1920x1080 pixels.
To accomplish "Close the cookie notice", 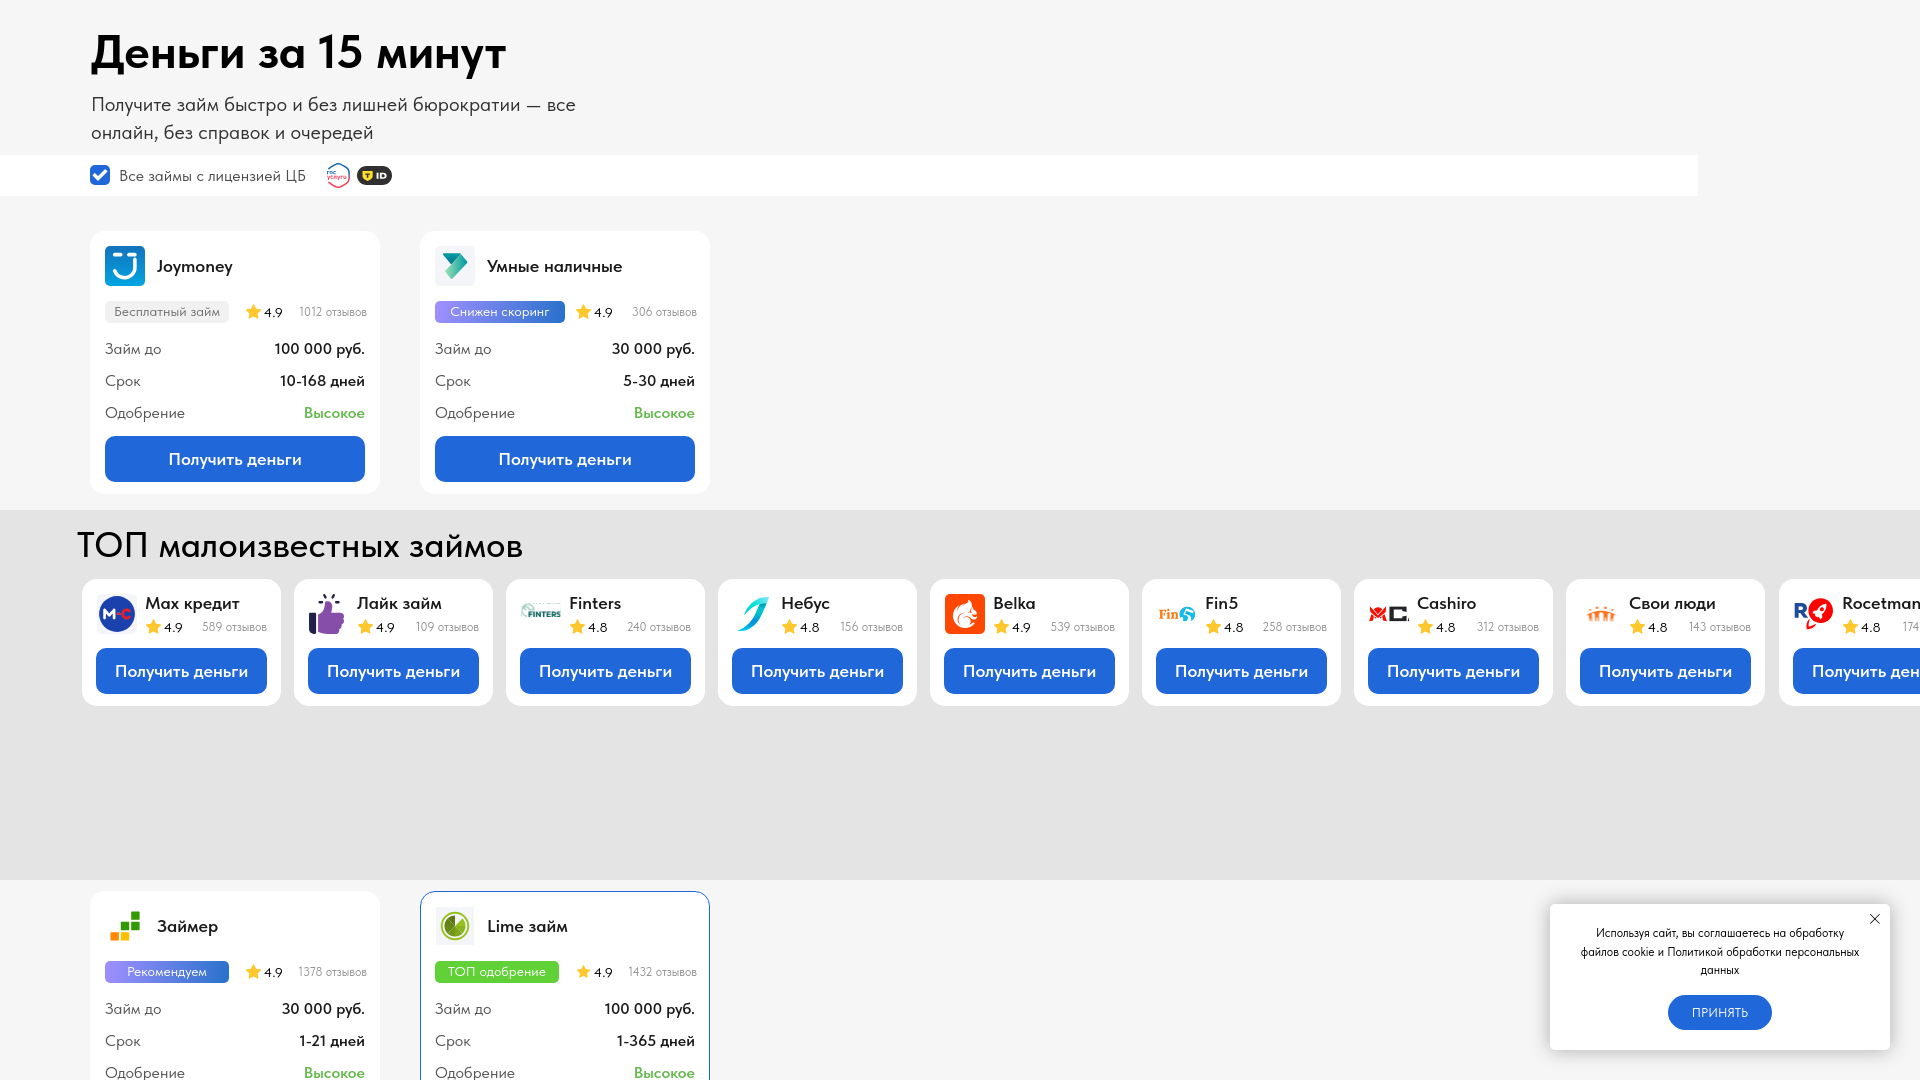I will [x=1875, y=919].
